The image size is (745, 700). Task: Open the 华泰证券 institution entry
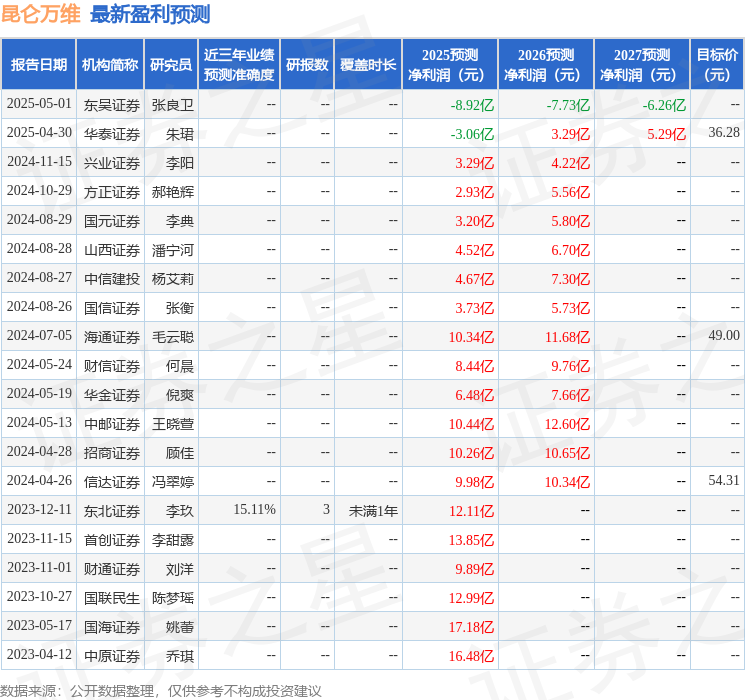111,133
